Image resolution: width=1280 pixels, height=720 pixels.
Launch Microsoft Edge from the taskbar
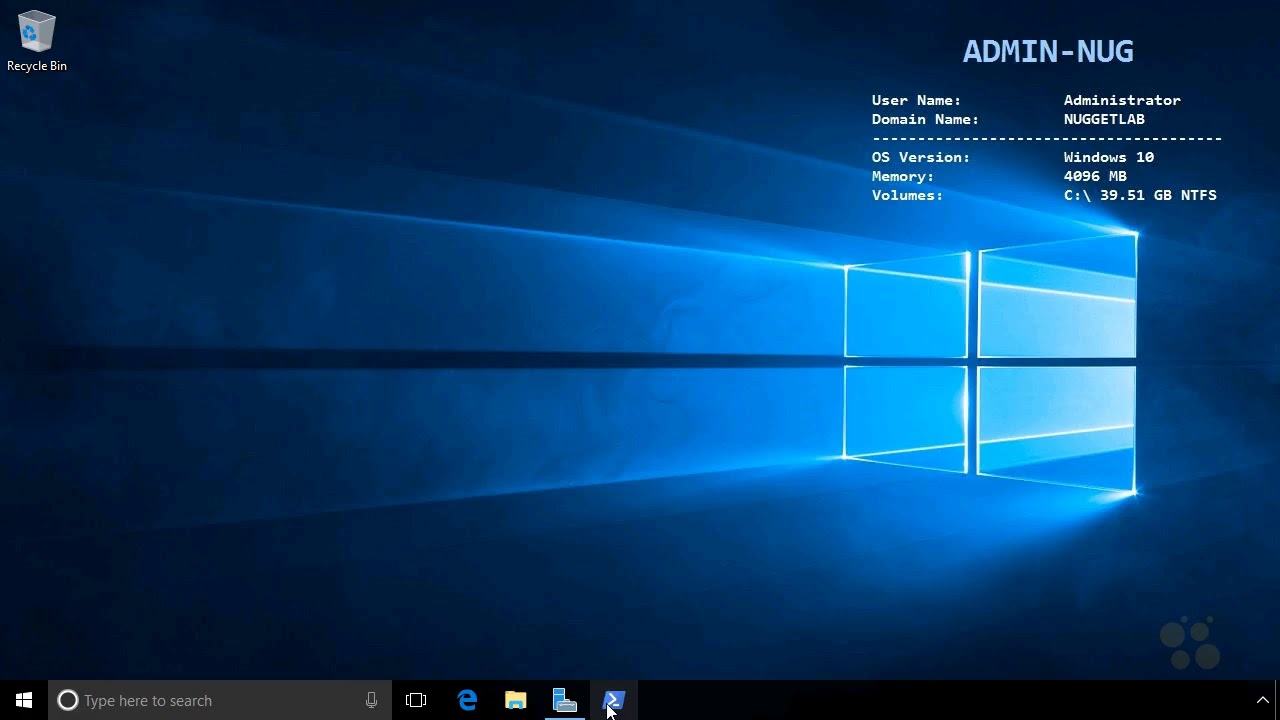pos(467,700)
